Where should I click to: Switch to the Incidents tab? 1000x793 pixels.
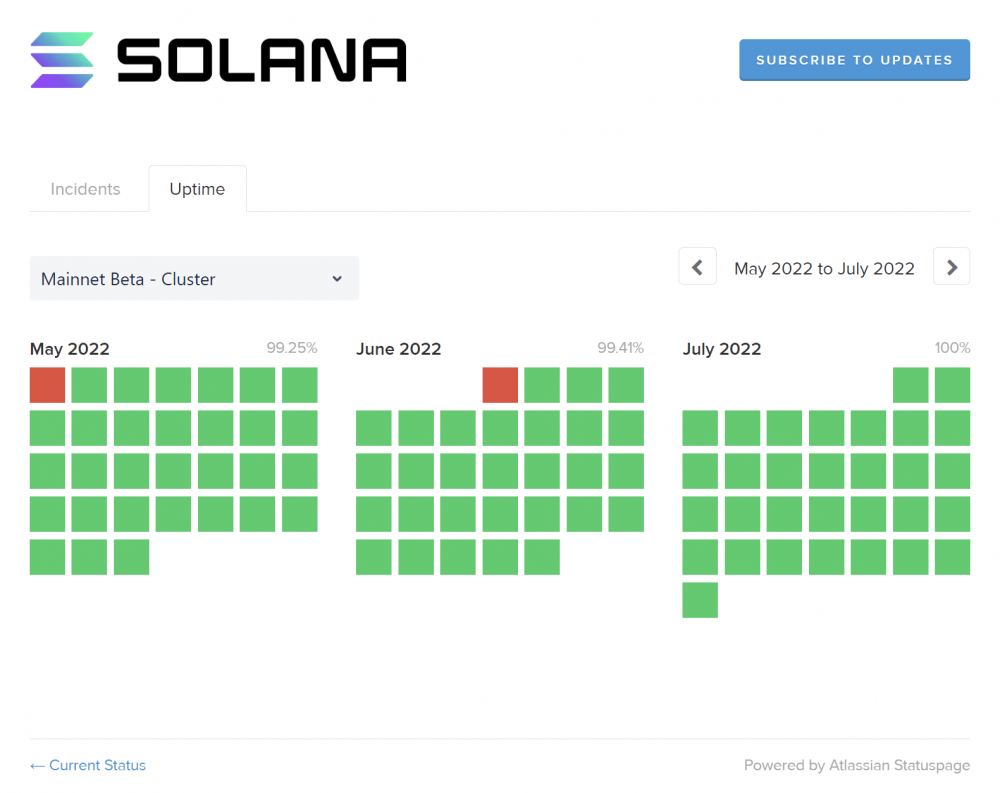(x=85, y=189)
